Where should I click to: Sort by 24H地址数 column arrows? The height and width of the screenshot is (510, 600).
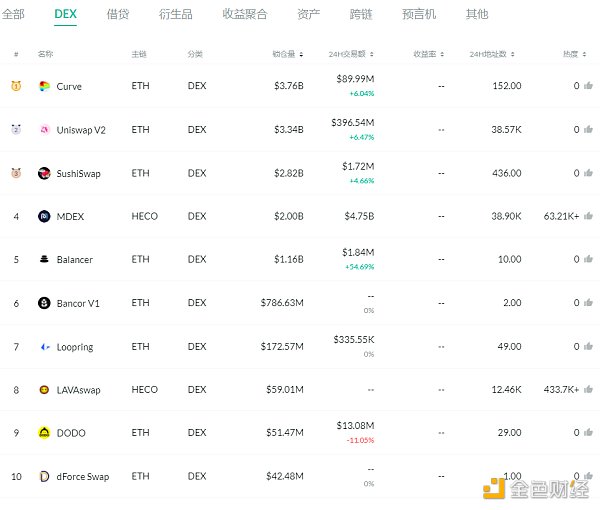point(512,54)
